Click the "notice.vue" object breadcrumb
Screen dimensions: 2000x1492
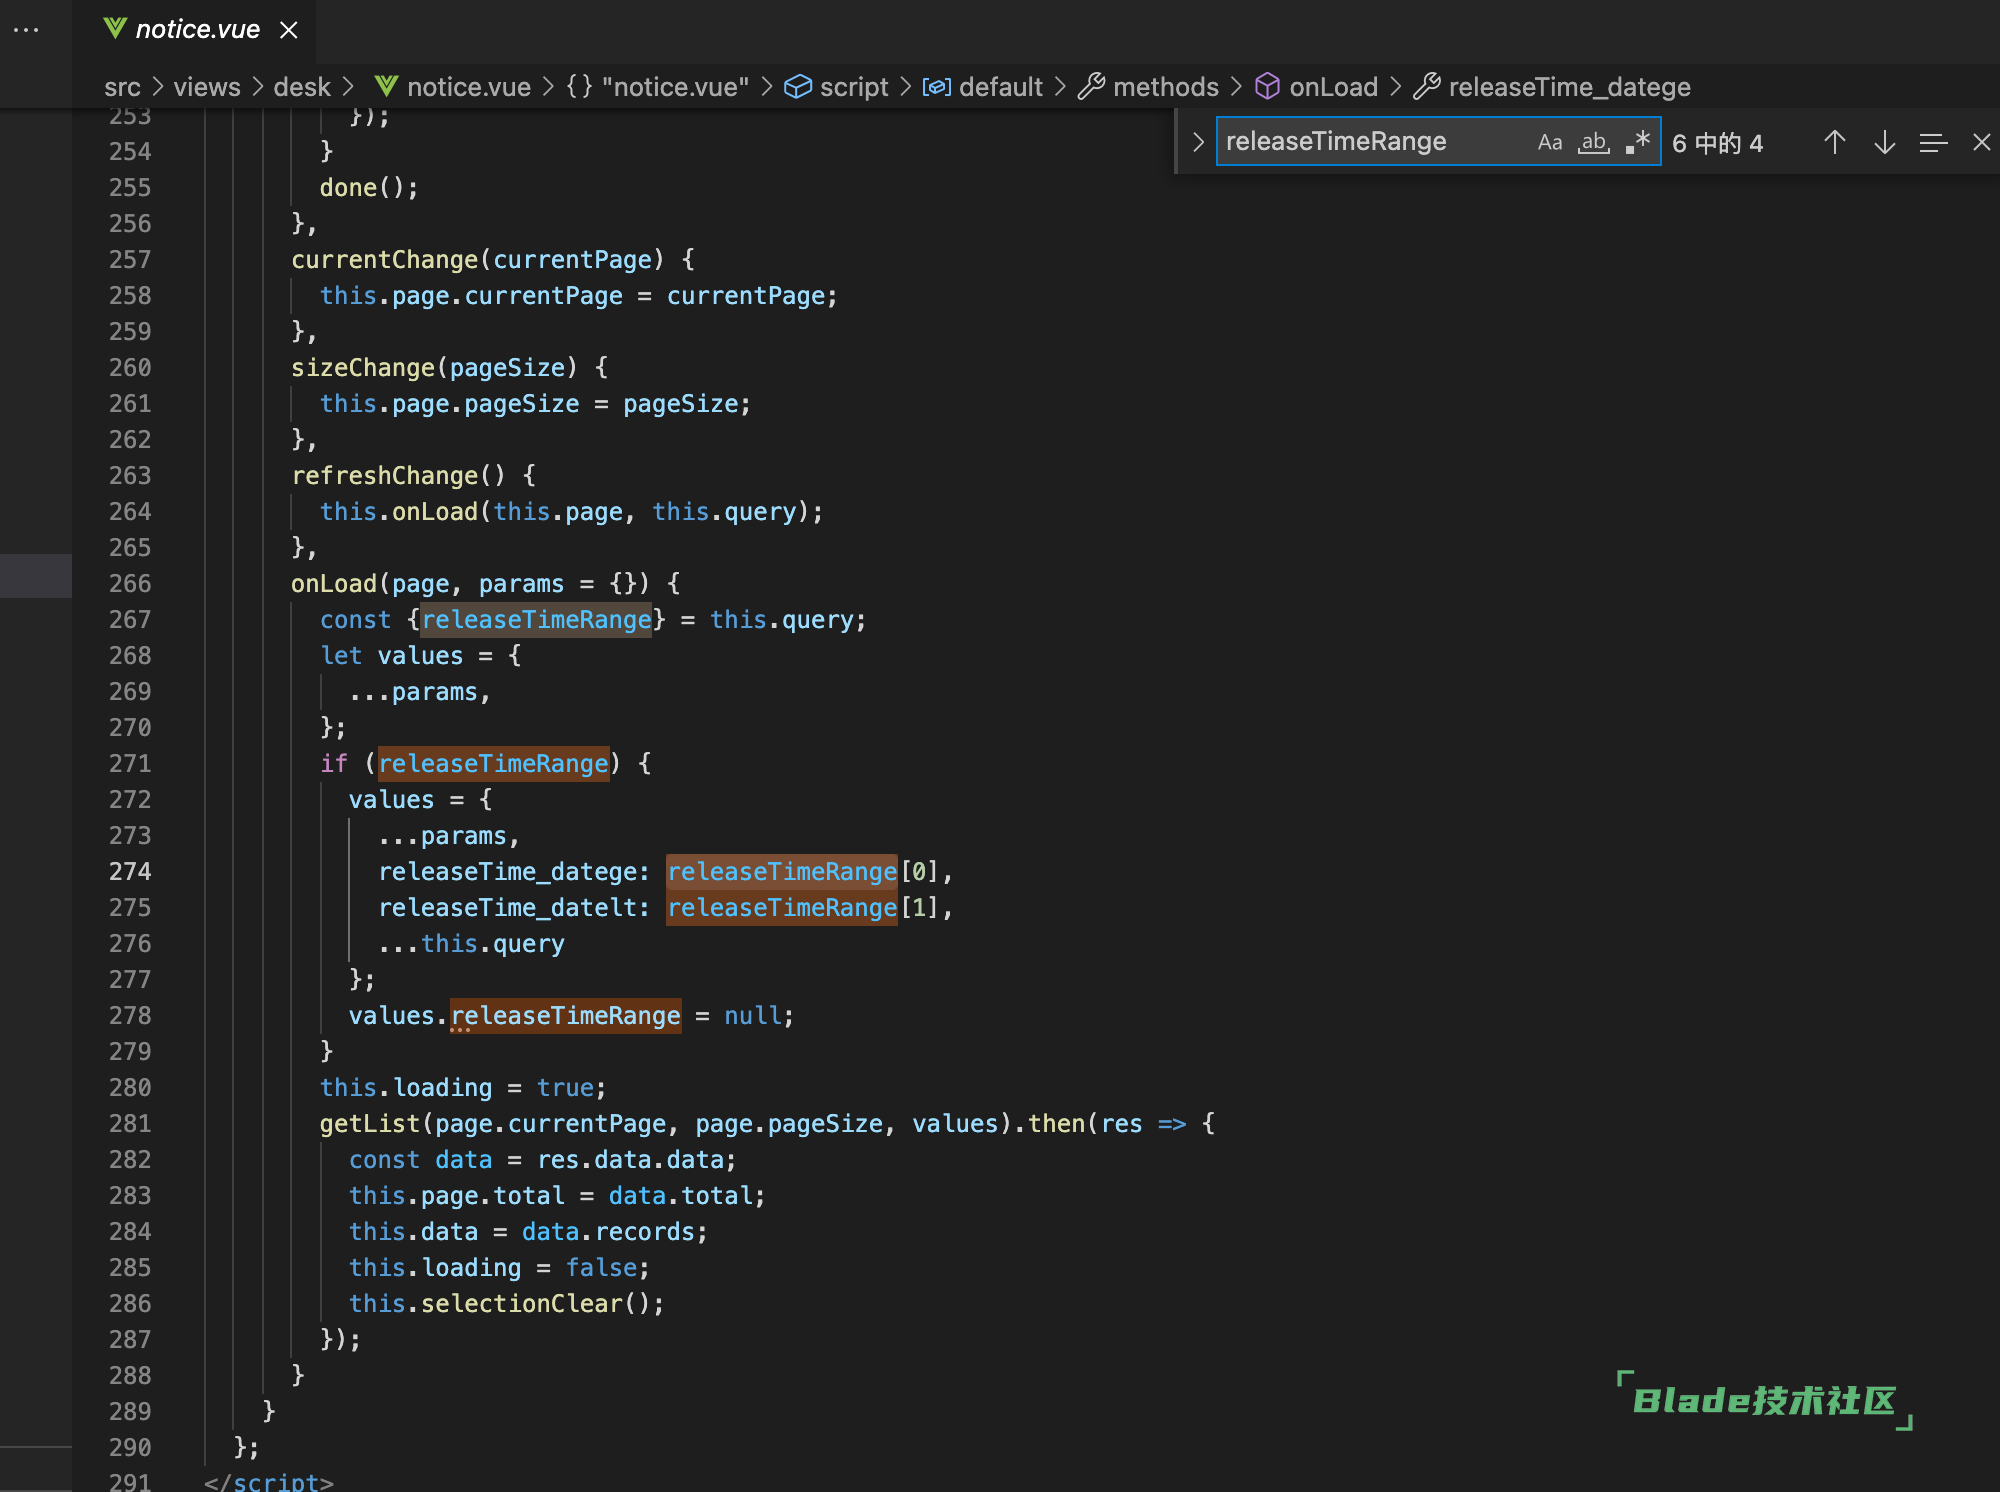click(675, 87)
